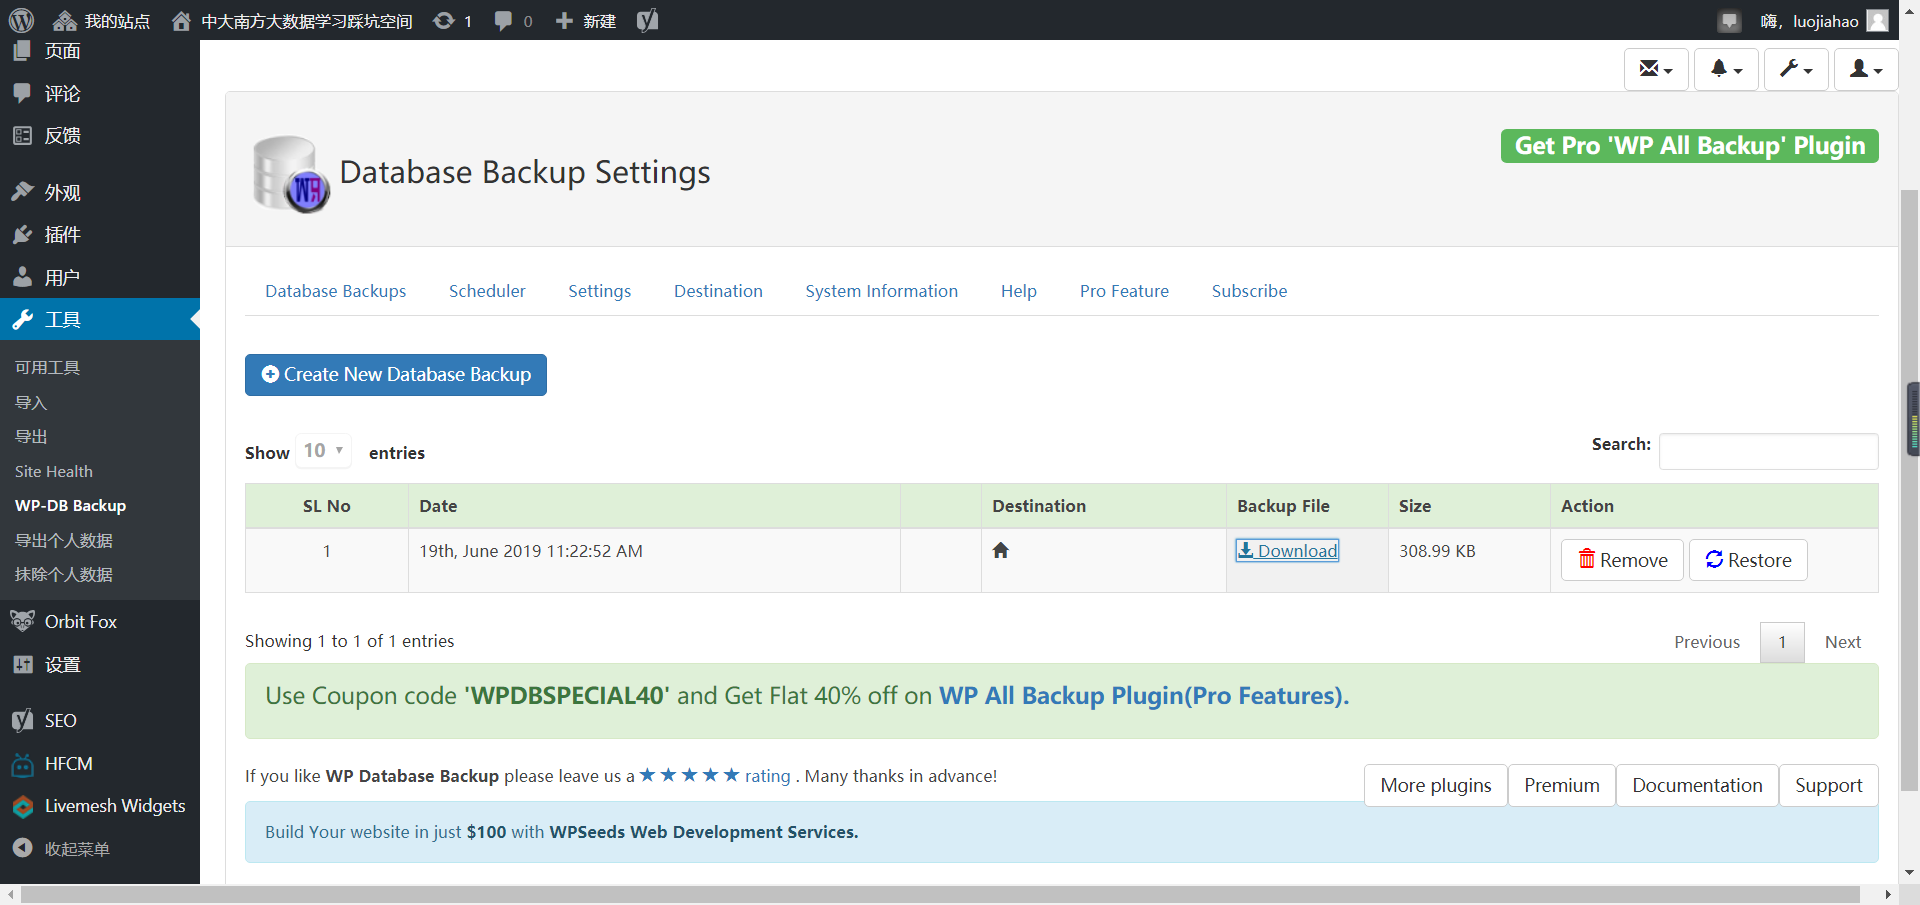Remove the June 2019 backup

(x=1622, y=560)
